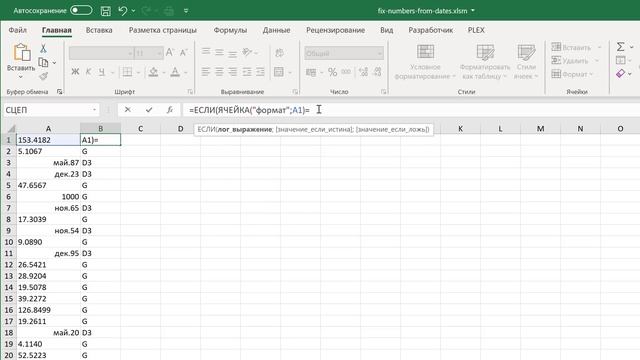
Task: Open Условное форматирование button
Action: pyautogui.click(x=425, y=62)
